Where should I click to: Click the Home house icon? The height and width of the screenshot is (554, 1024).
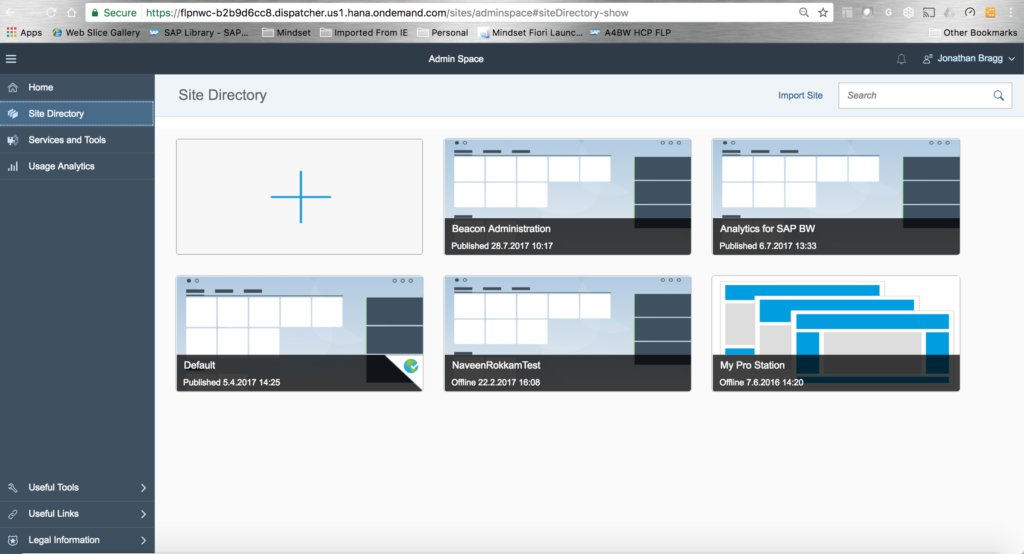[x=12, y=87]
